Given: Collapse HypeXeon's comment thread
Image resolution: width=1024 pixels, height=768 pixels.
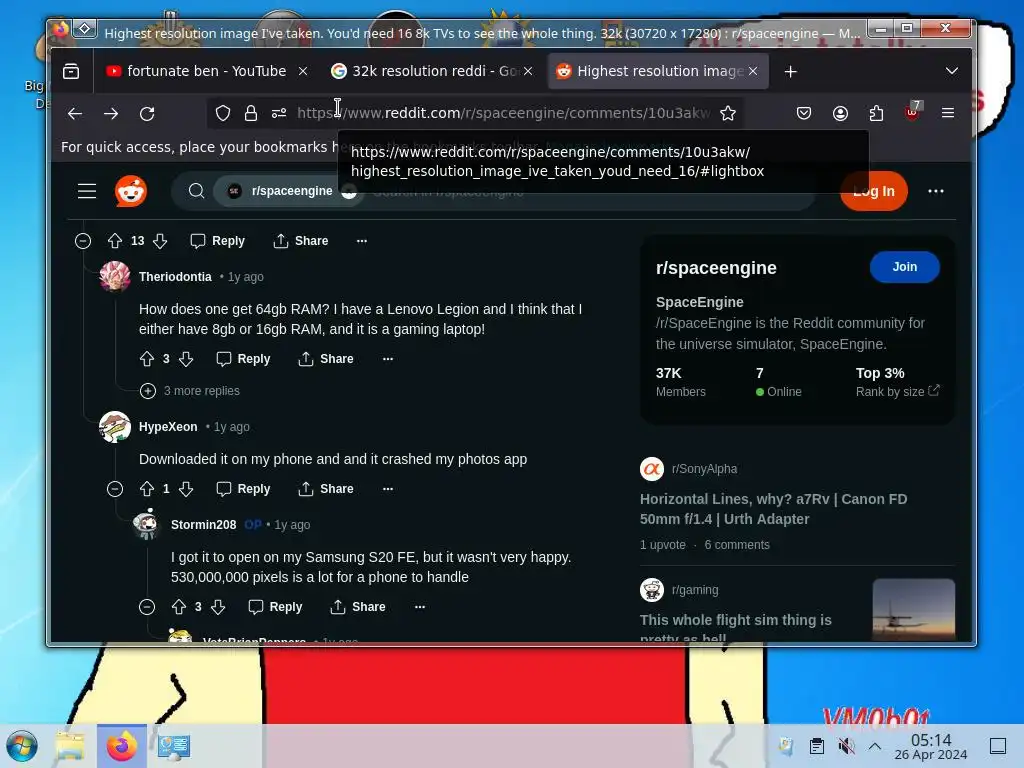Looking at the screenshot, I should 115,488.
